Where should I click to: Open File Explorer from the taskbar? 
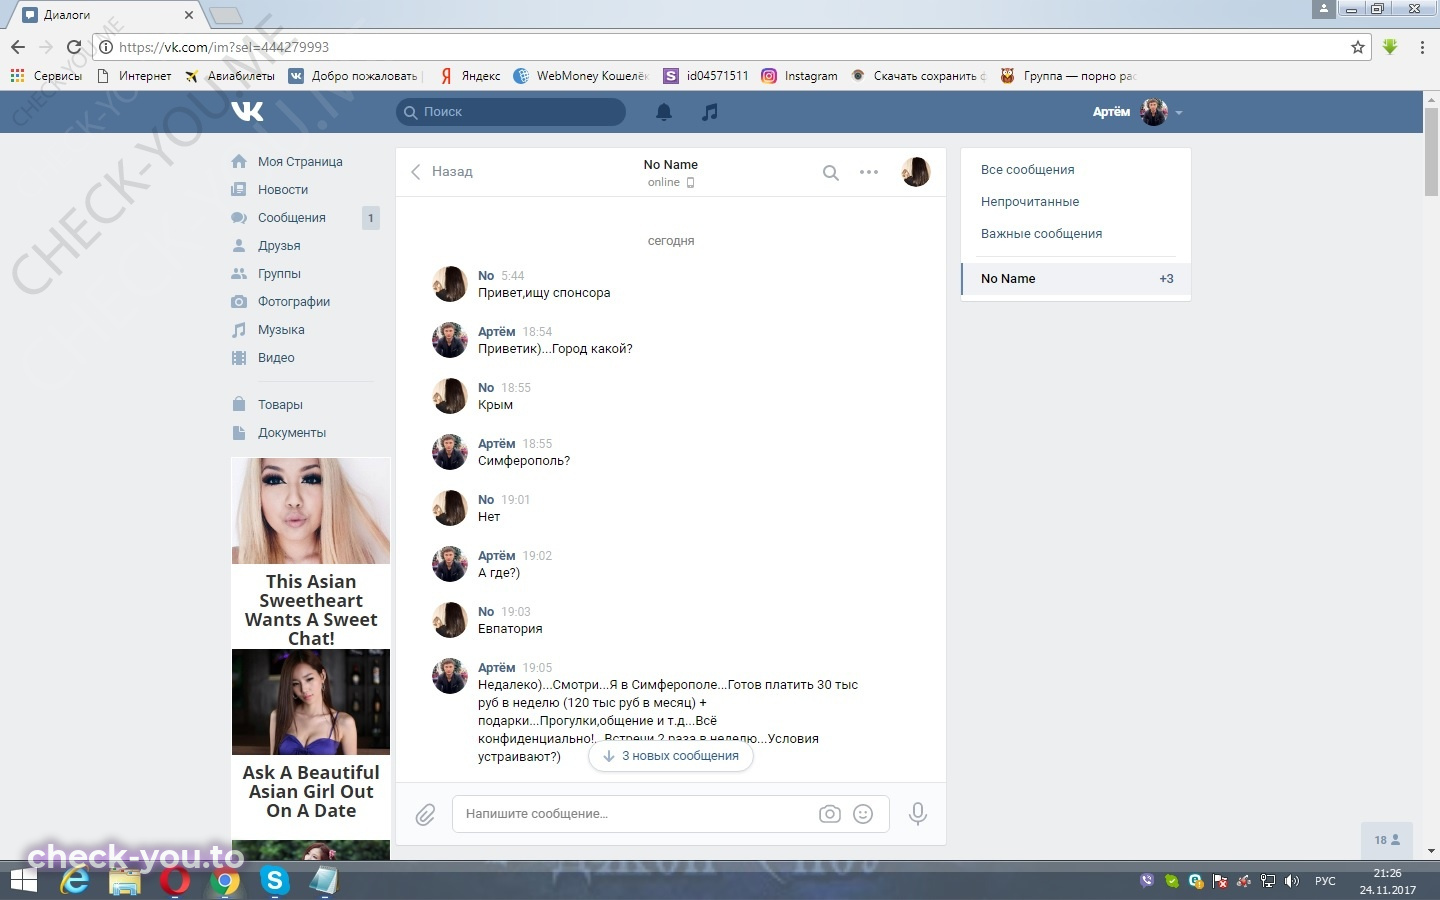[125, 881]
